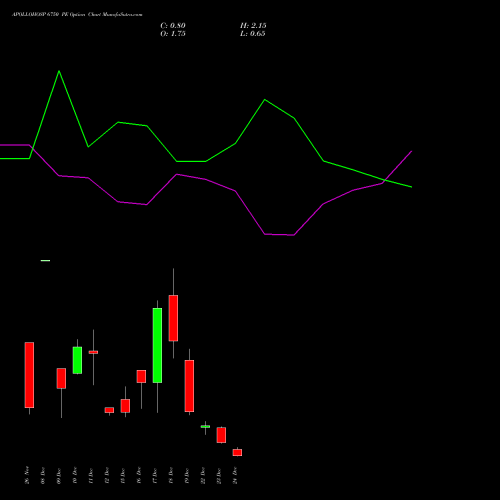
Task: Click the small green dash above 08 Dec
Action: click(x=45, y=261)
